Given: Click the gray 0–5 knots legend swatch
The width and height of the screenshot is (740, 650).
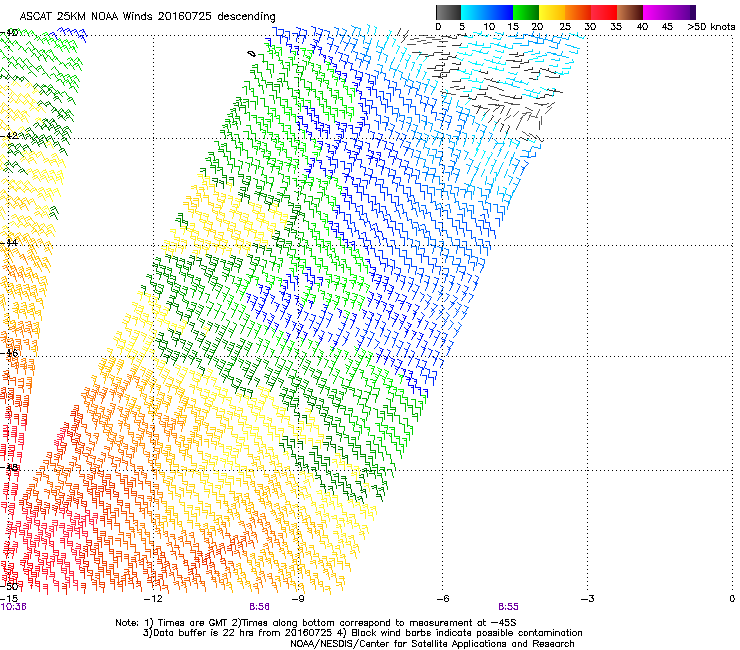Looking at the screenshot, I should point(448,12).
